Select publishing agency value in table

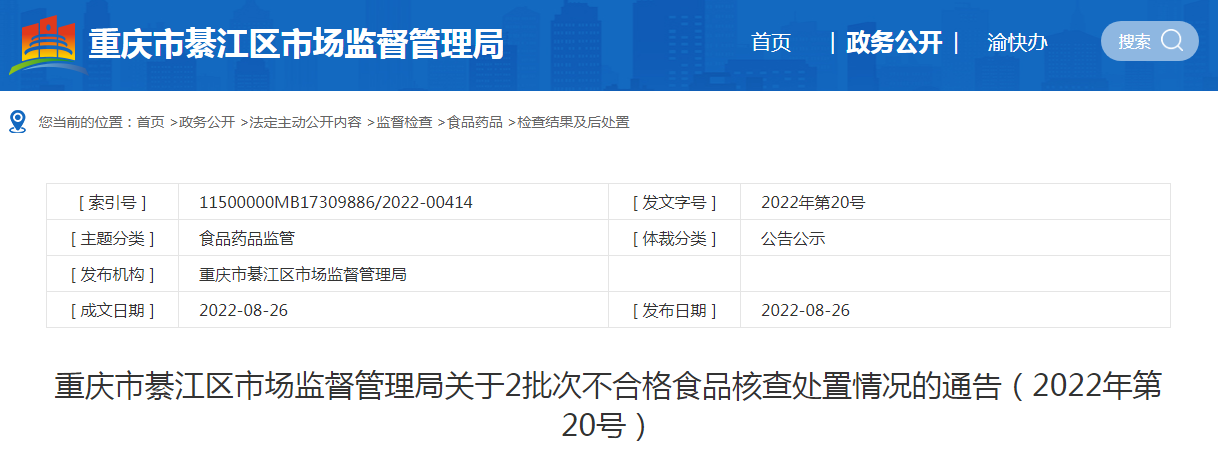point(303,274)
